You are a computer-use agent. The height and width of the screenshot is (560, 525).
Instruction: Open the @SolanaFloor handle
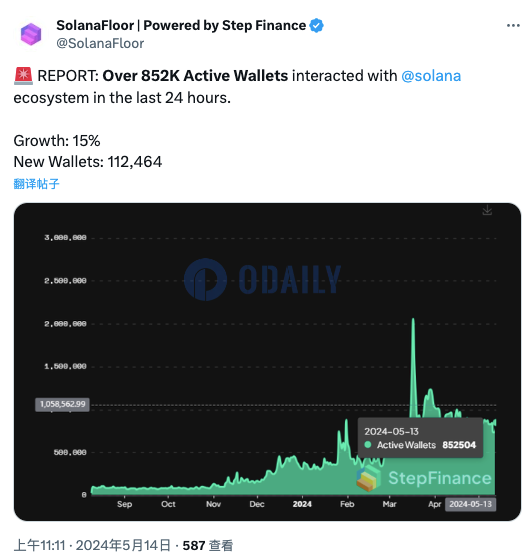click(x=100, y=43)
